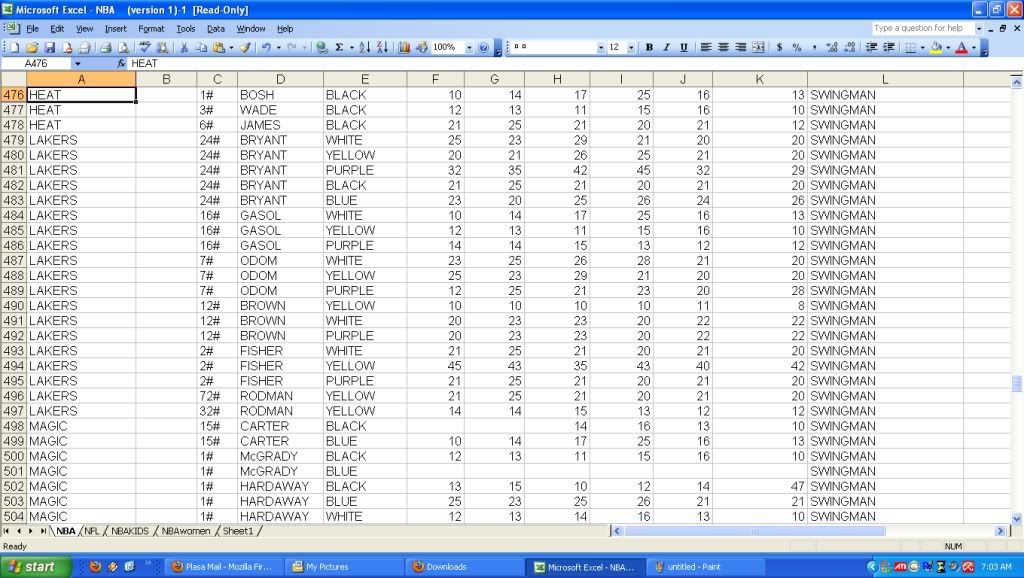
Task: Select the cell containing McGRADY in row 501
Action: click(280, 471)
